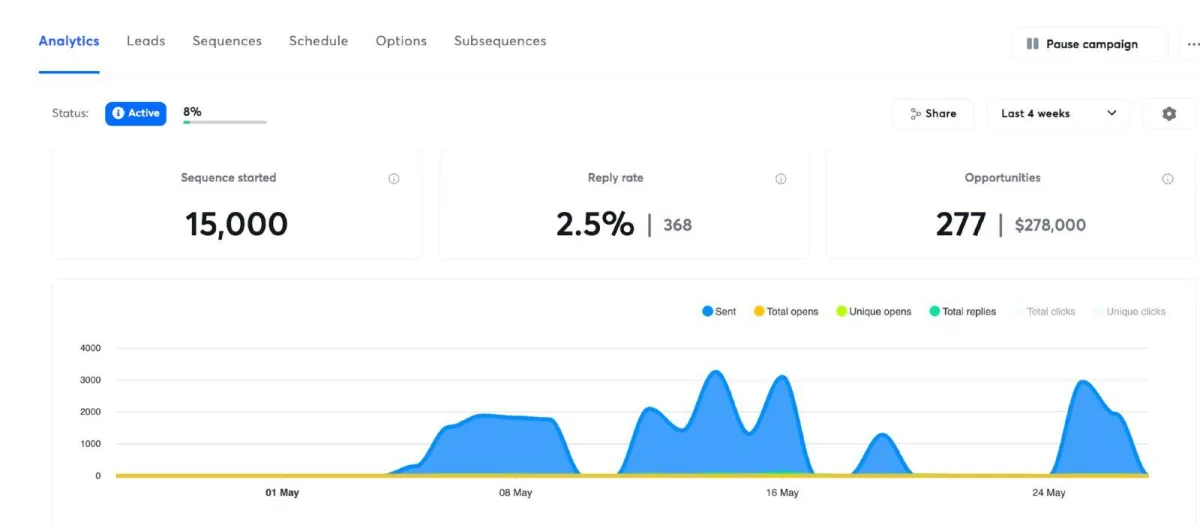
Task: Click the 4000 y-axis label
Action: (x=90, y=348)
